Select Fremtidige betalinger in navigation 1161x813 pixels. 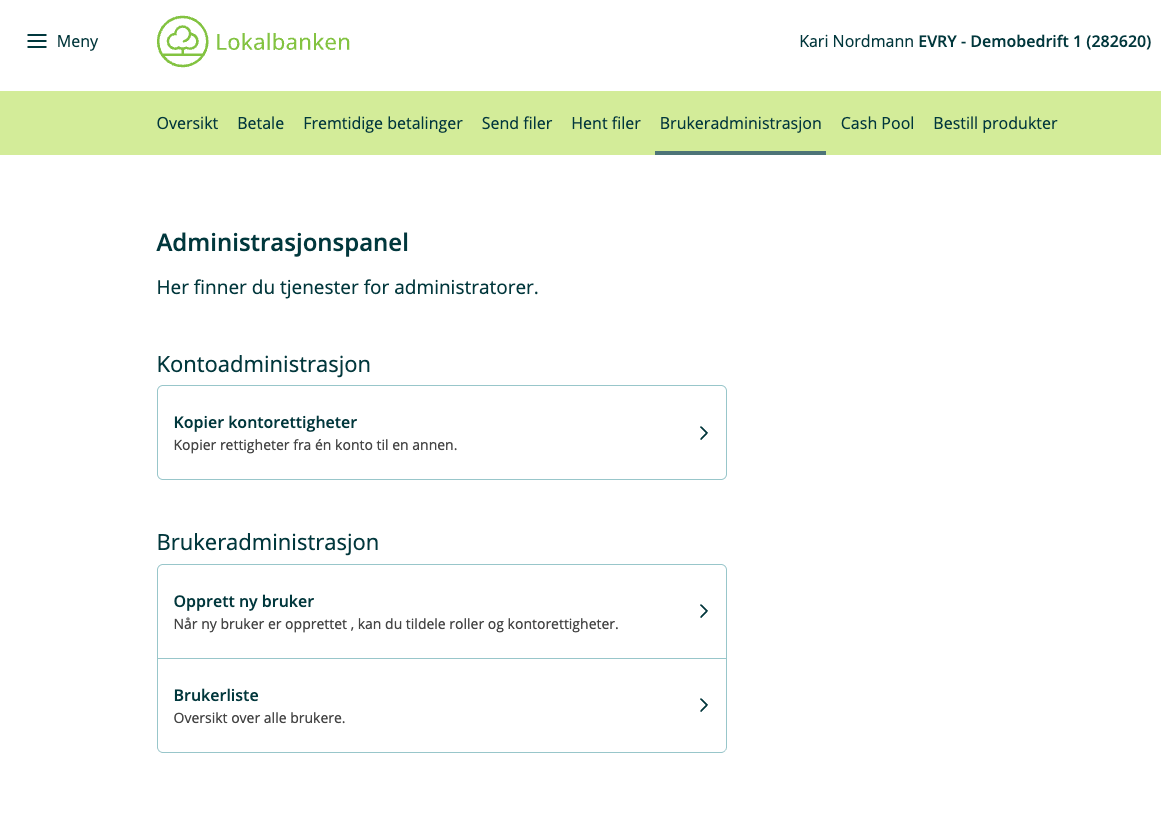383,123
